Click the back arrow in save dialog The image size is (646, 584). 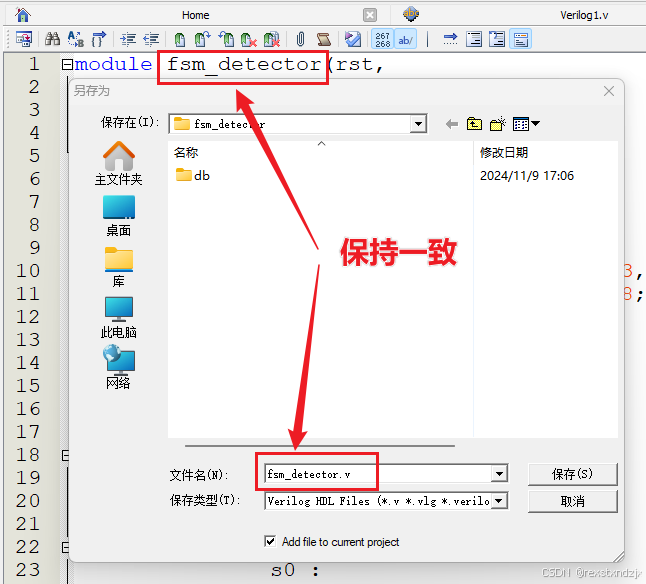pos(452,124)
